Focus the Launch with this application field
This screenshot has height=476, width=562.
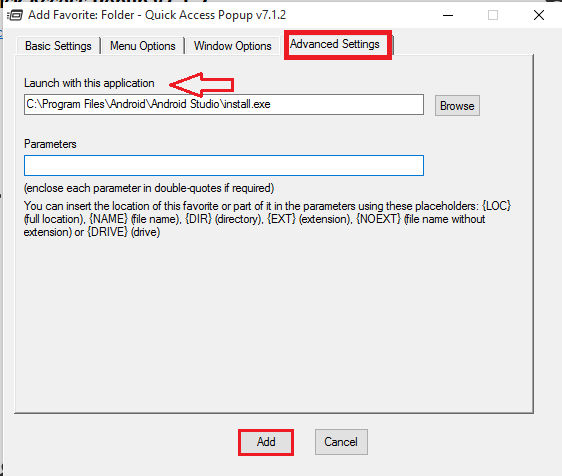click(224, 104)
